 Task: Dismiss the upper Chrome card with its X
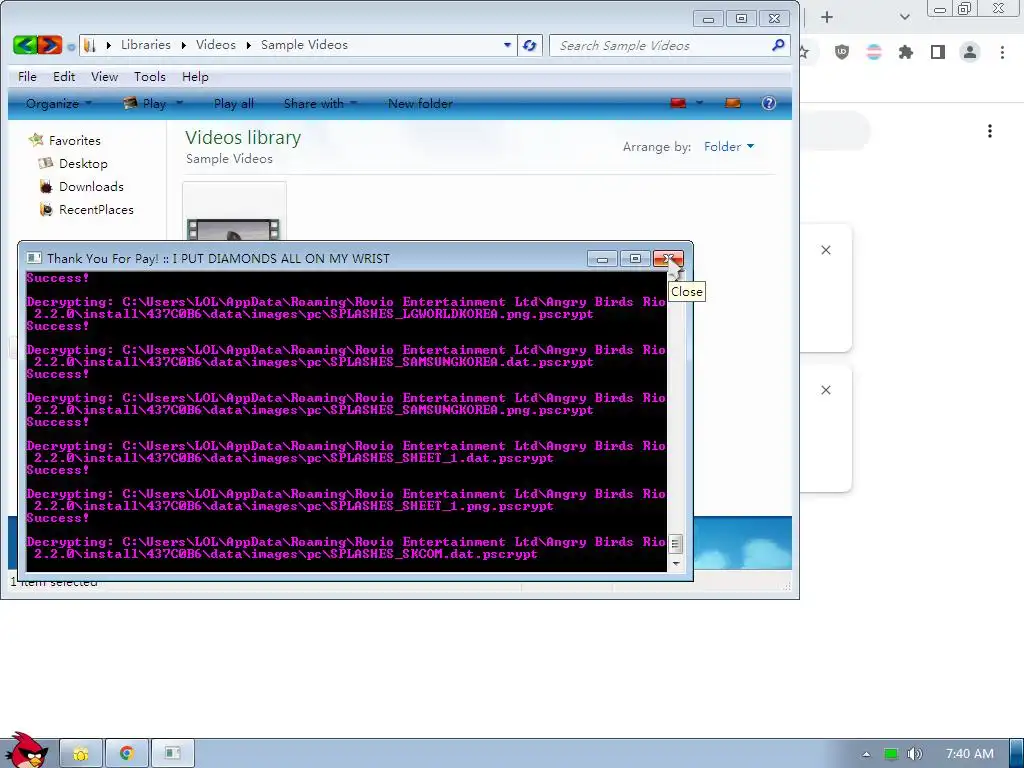click(x=825, y=250)
